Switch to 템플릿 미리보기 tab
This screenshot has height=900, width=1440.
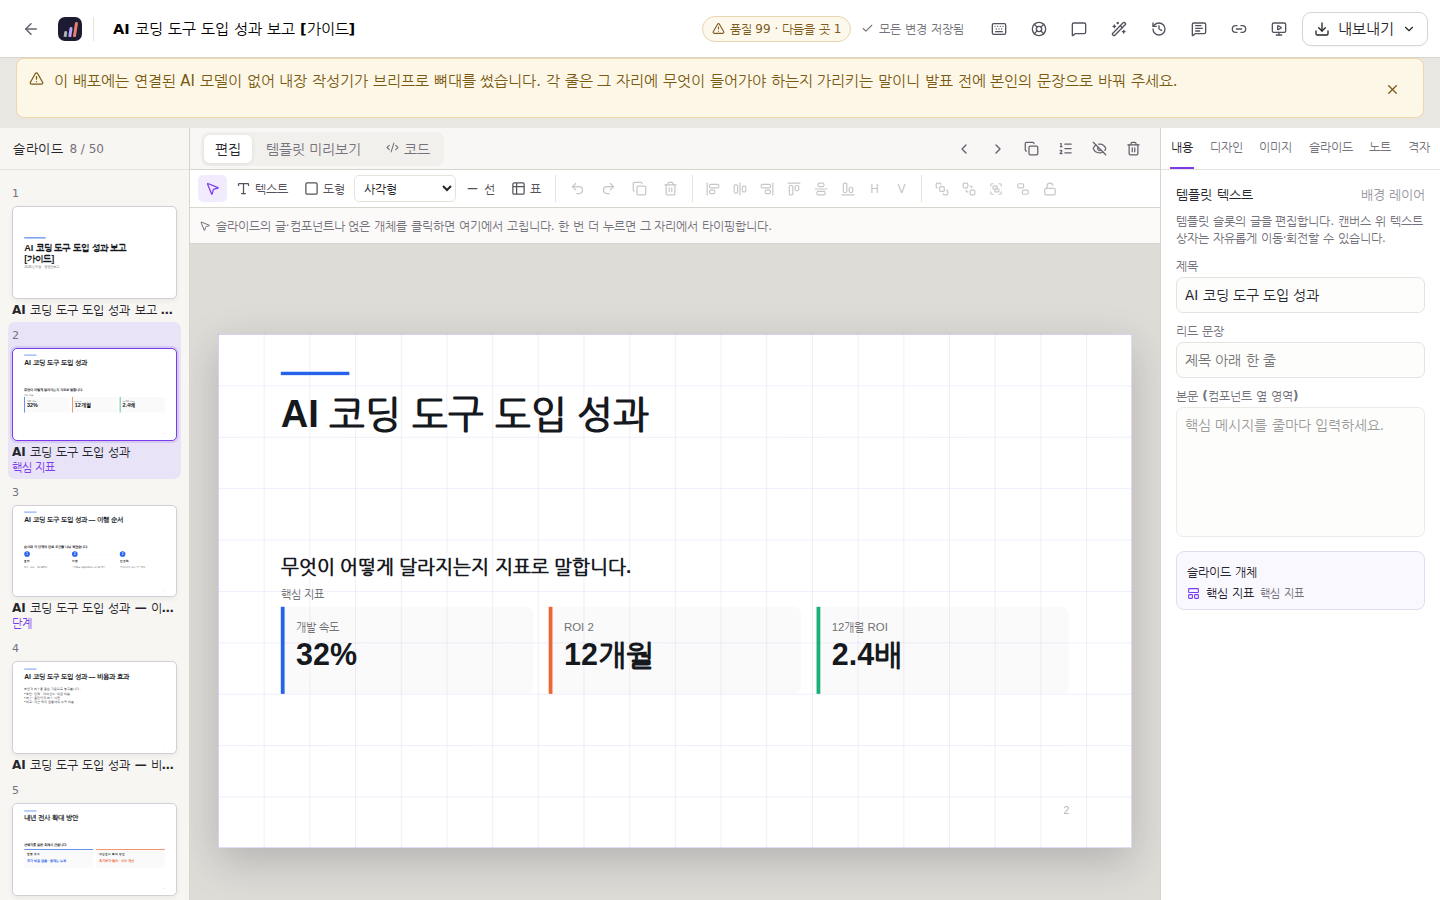point(313,149)
